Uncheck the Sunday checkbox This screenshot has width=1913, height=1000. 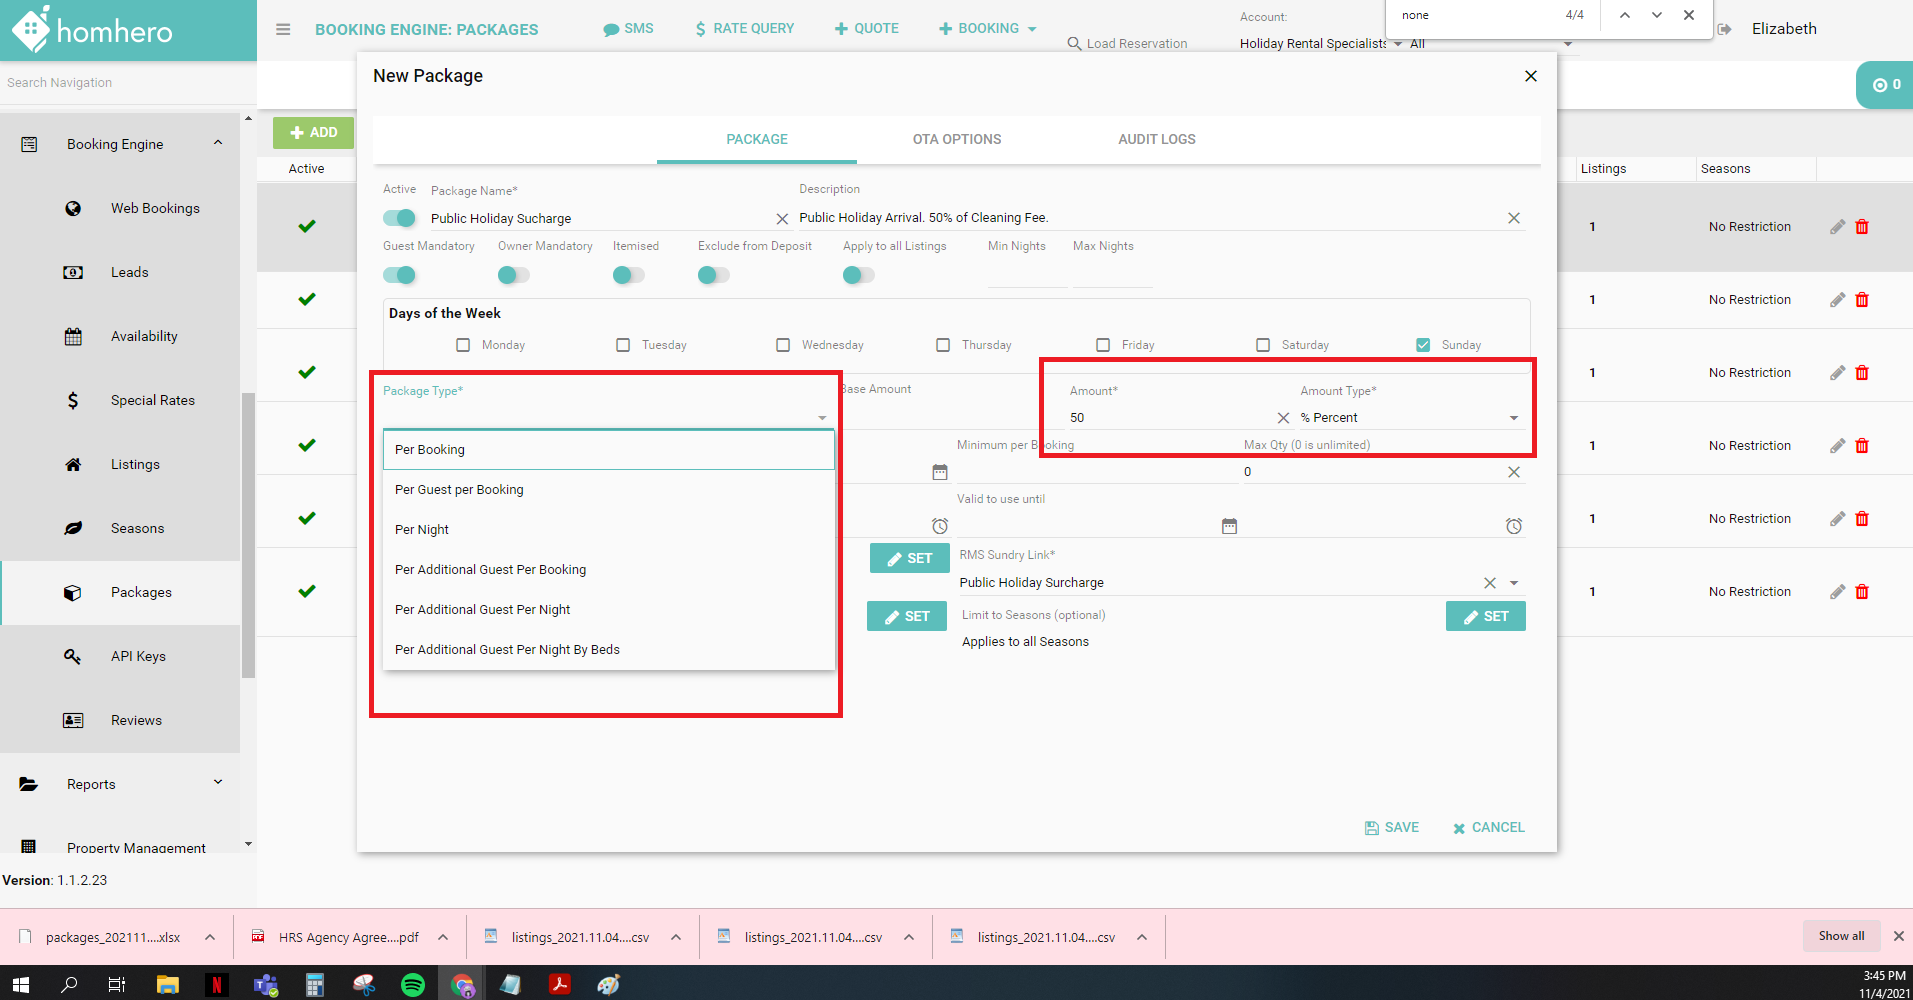click(x=1422, y=344)
